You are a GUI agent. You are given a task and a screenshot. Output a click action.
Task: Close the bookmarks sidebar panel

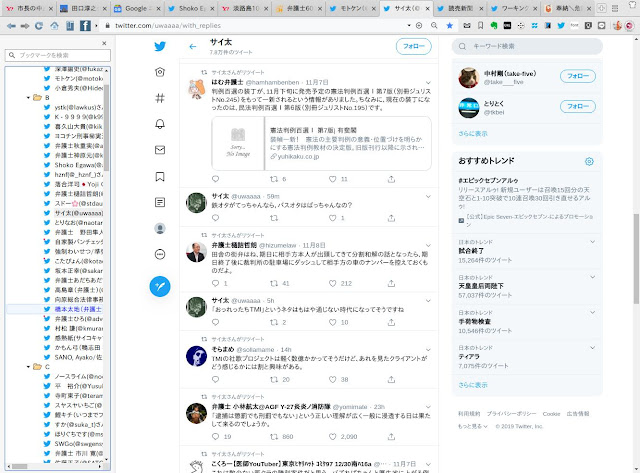click(104, 43)
